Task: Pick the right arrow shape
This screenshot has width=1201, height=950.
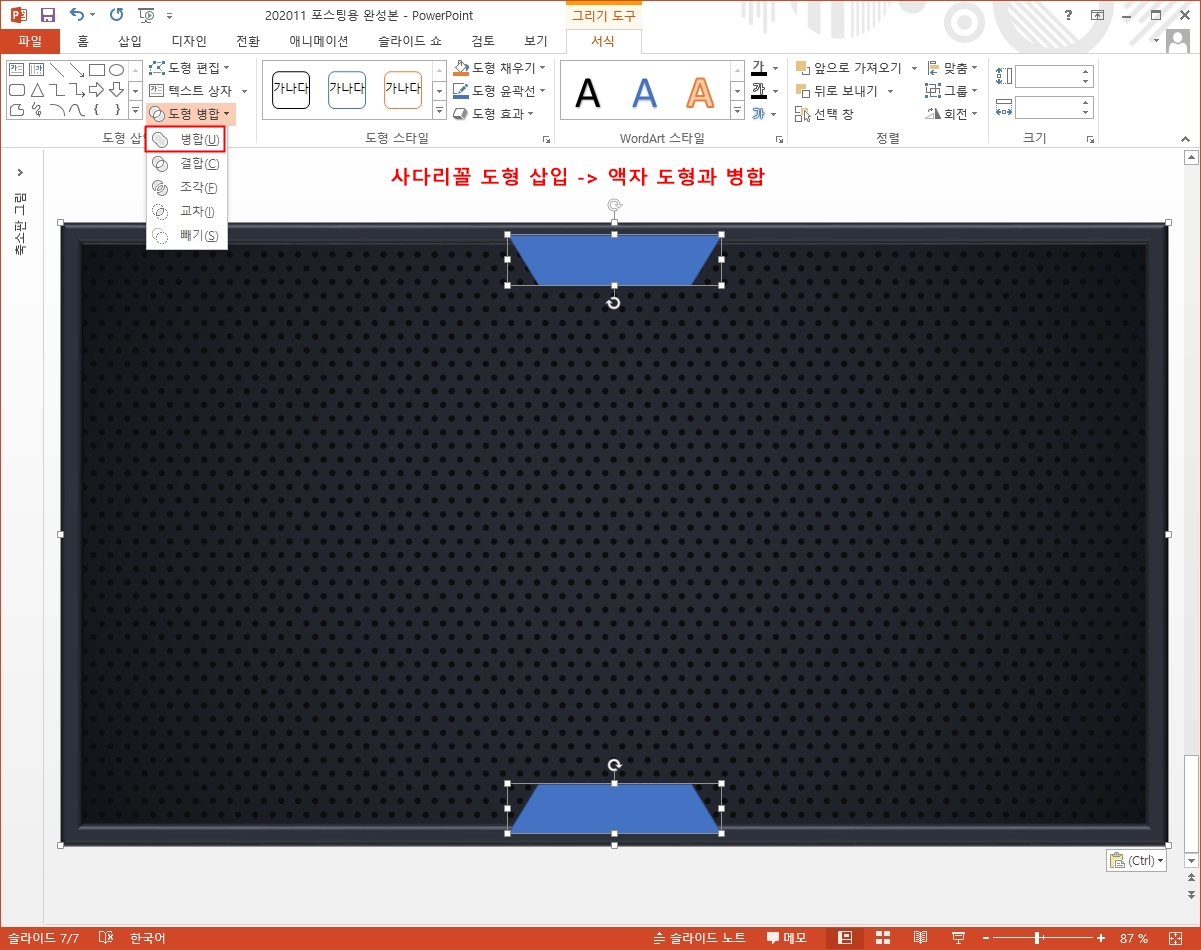Action: 97,90
